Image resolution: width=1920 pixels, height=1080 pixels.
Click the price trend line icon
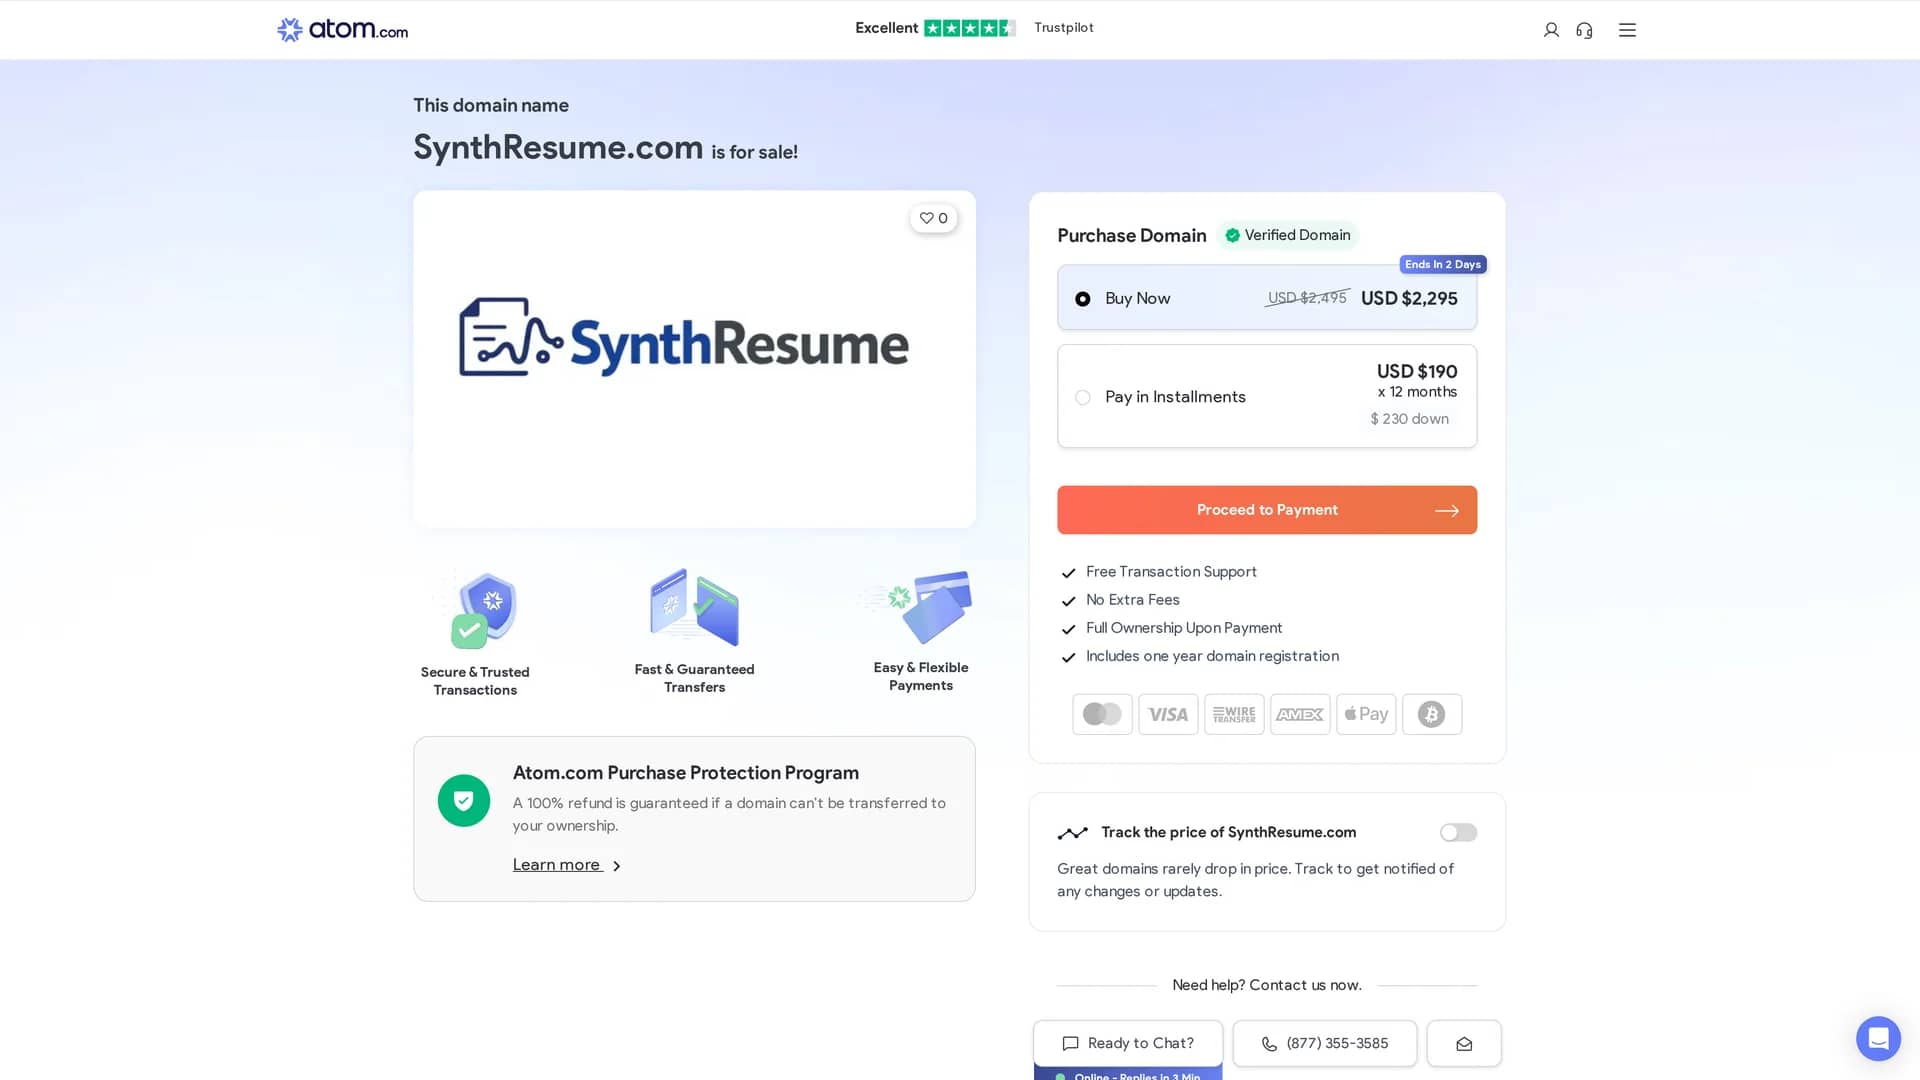point(1072,832)
